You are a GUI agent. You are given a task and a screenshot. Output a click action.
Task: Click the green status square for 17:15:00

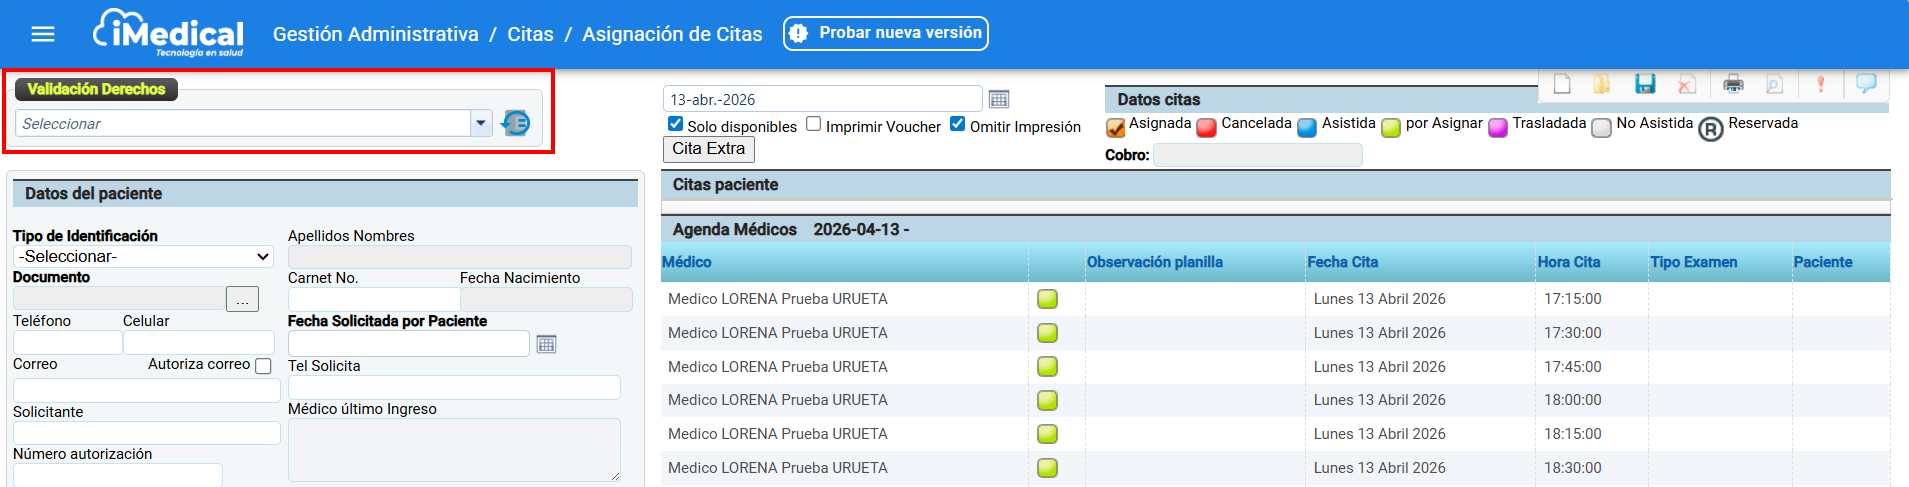1047,299
